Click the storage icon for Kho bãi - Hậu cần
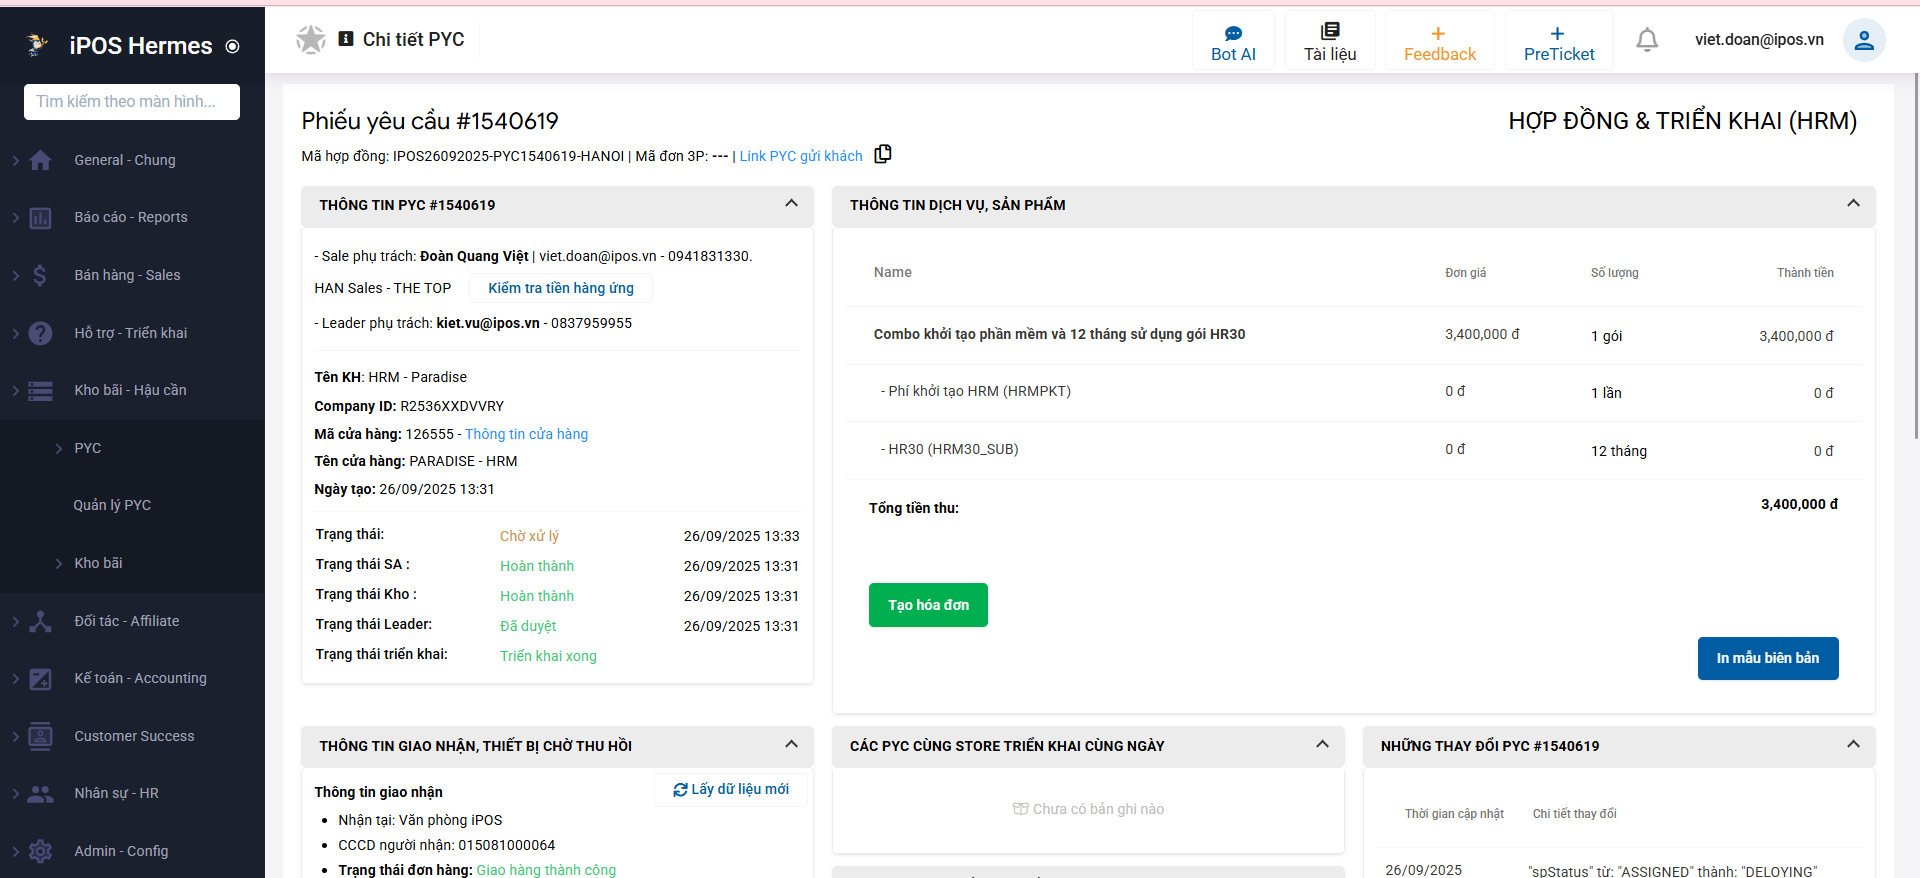The width and height of the screenshot is (1920, 878). click(41, 391)
